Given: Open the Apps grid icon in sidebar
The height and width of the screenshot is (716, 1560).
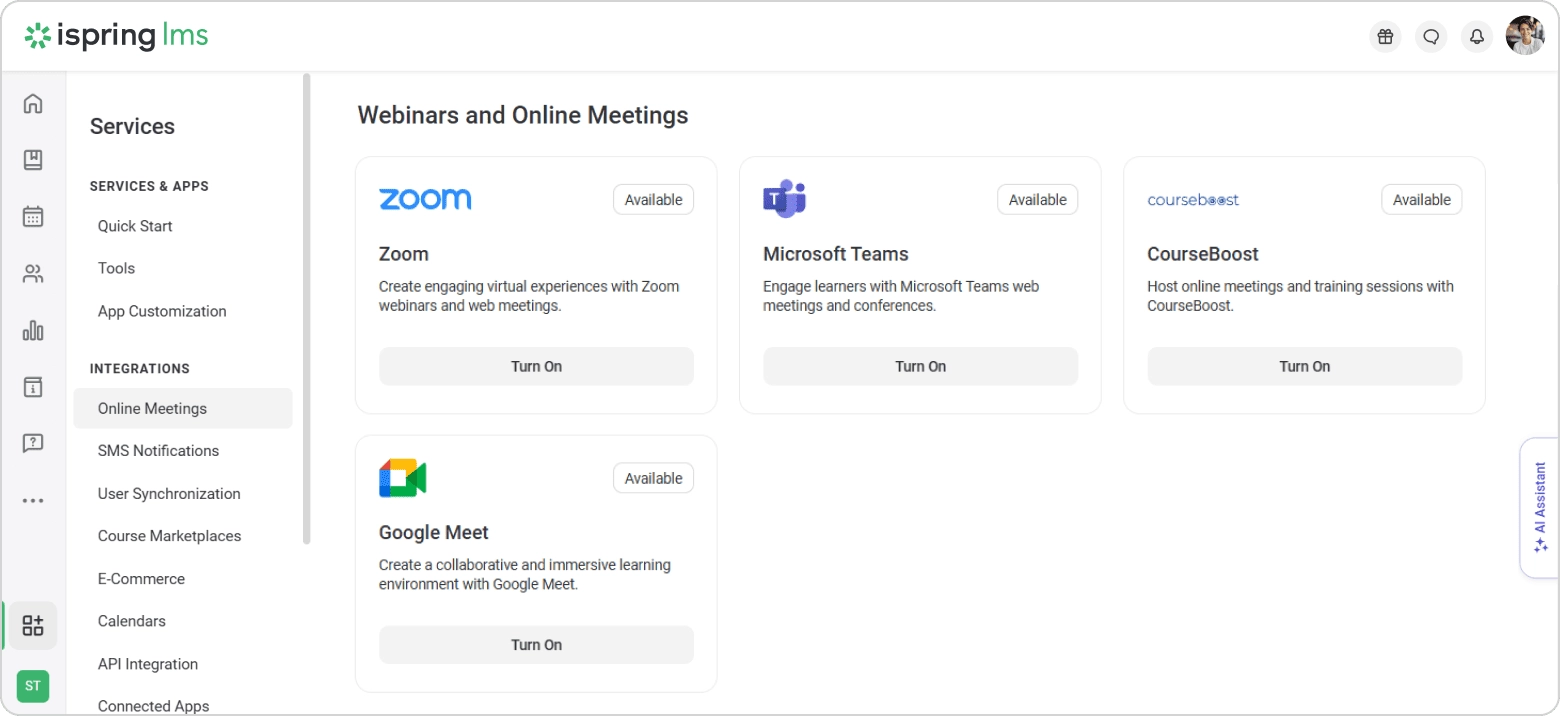Looking at the screenshot, I should pos(33,624).
